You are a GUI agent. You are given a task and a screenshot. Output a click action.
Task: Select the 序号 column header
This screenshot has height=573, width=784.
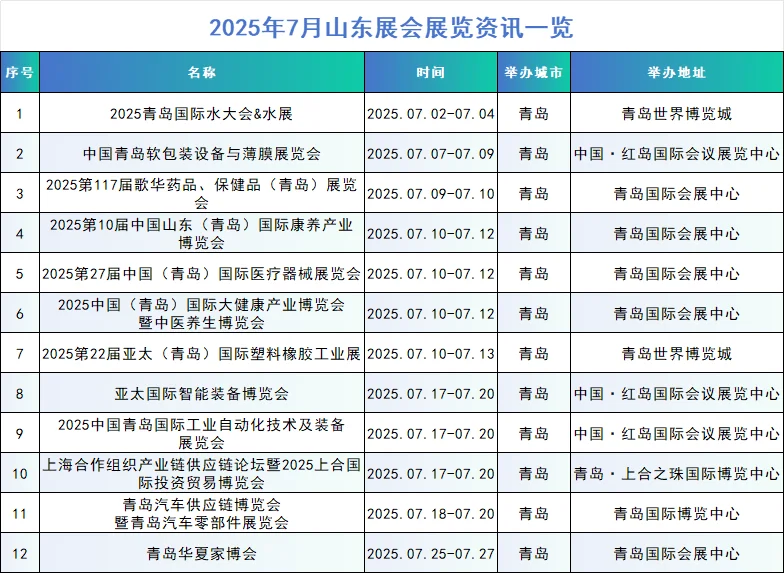pyautogui.click(x=20, y=72)
